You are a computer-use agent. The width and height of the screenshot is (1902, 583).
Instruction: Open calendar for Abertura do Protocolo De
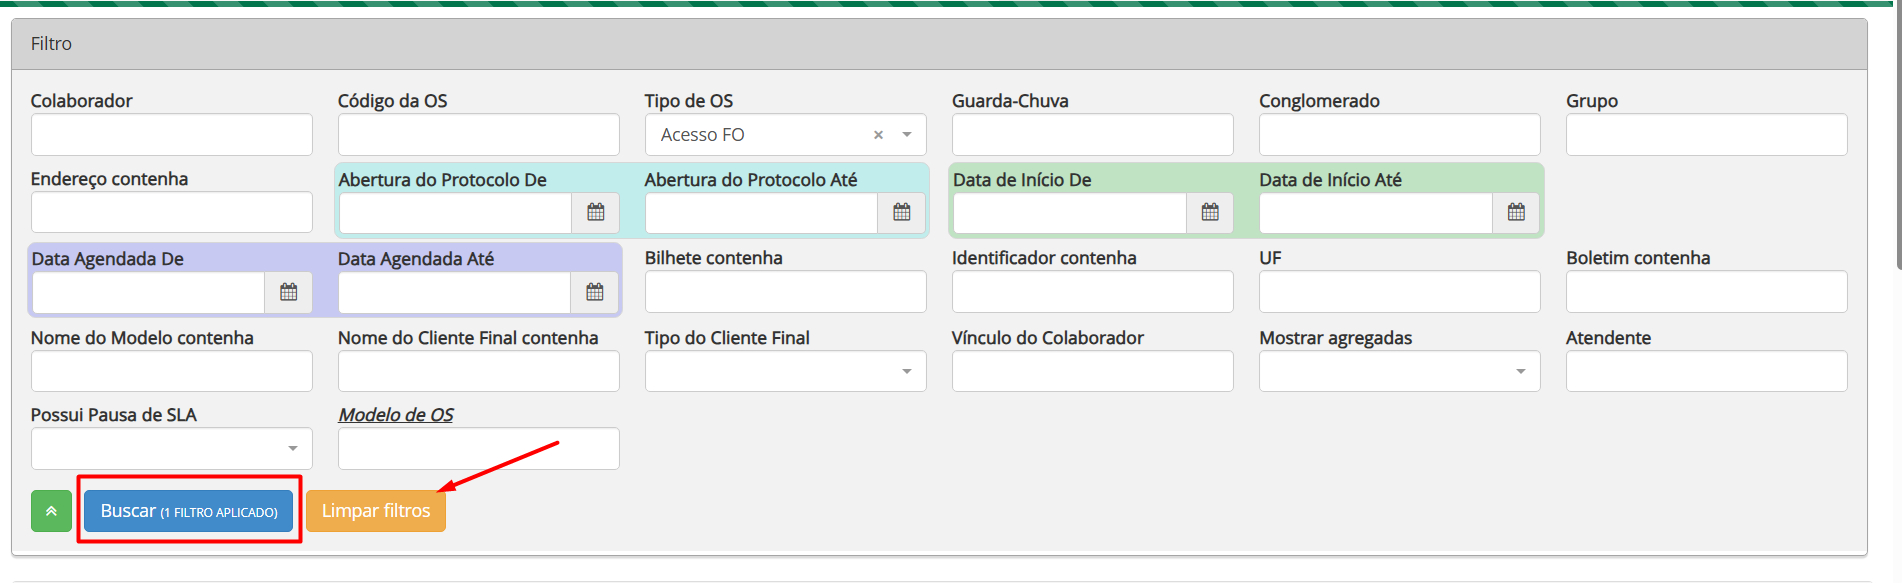point(596,212)
